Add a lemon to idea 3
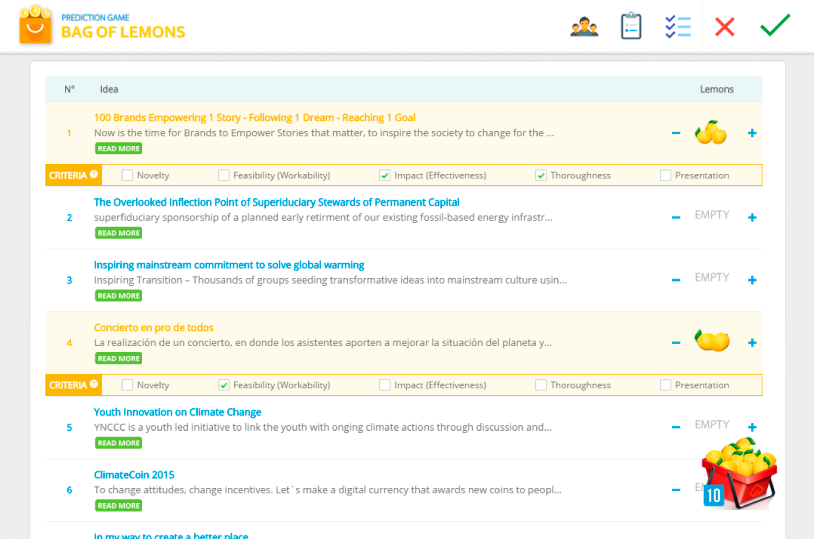Image resolution: width=814 pixels, height=539 pixels. point(752,280)
